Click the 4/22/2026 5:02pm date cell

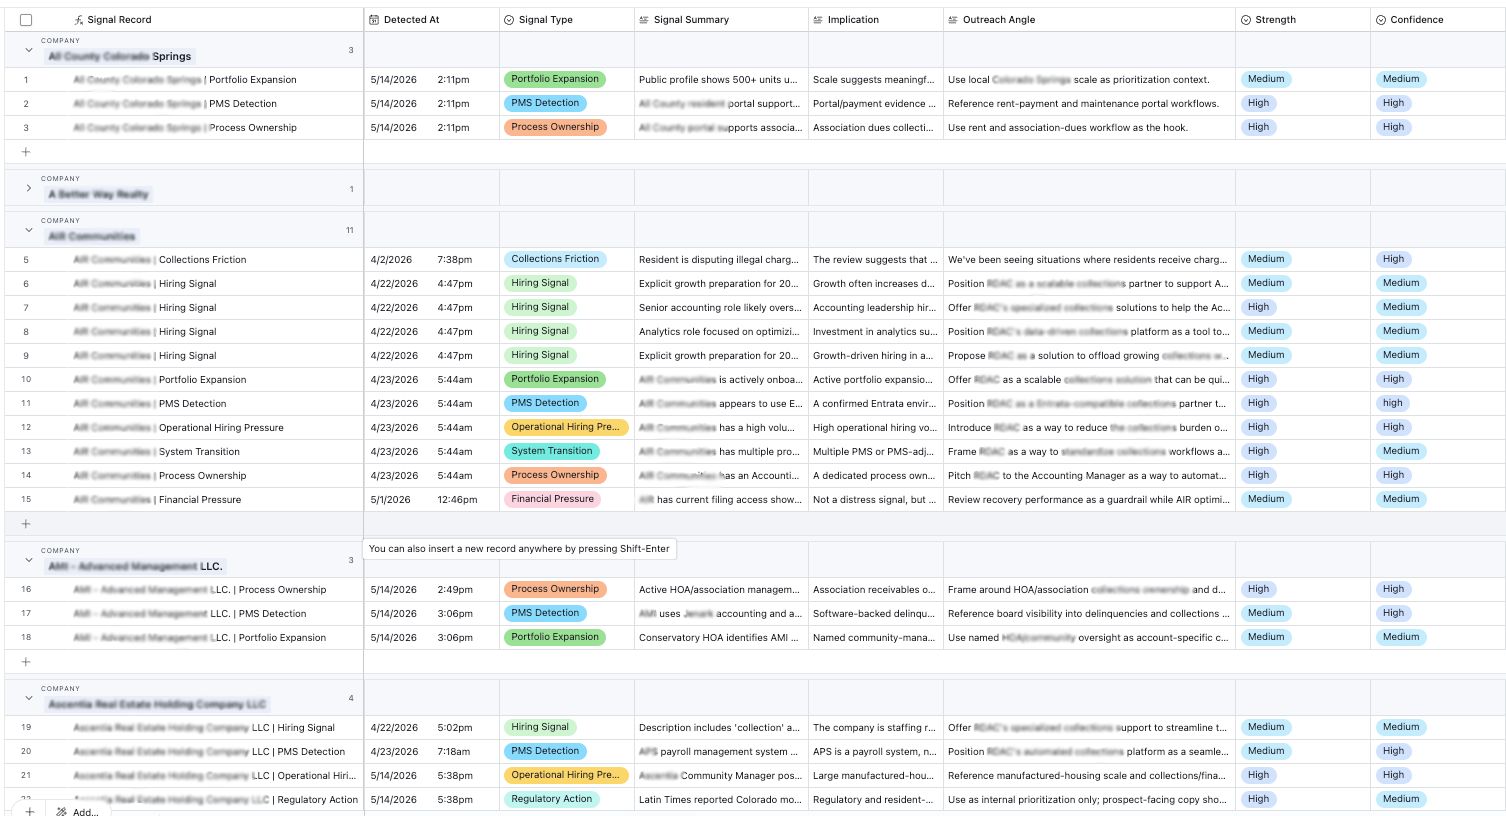[431, 728]
